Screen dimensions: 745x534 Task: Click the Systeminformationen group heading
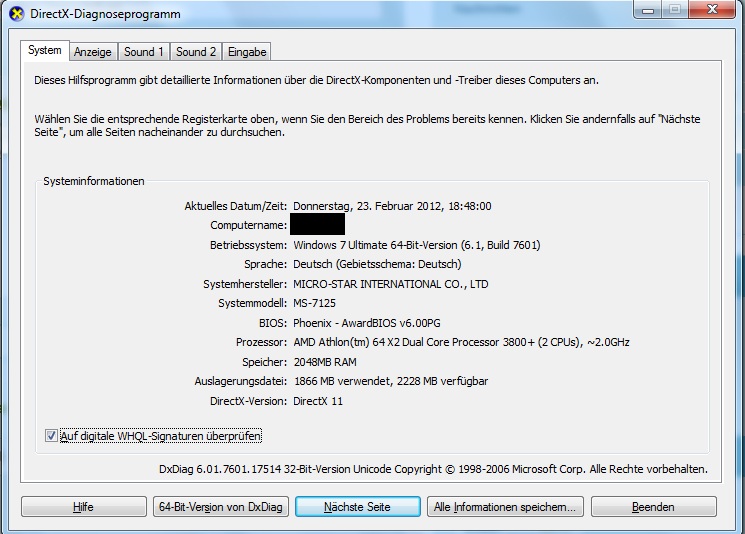94,181
